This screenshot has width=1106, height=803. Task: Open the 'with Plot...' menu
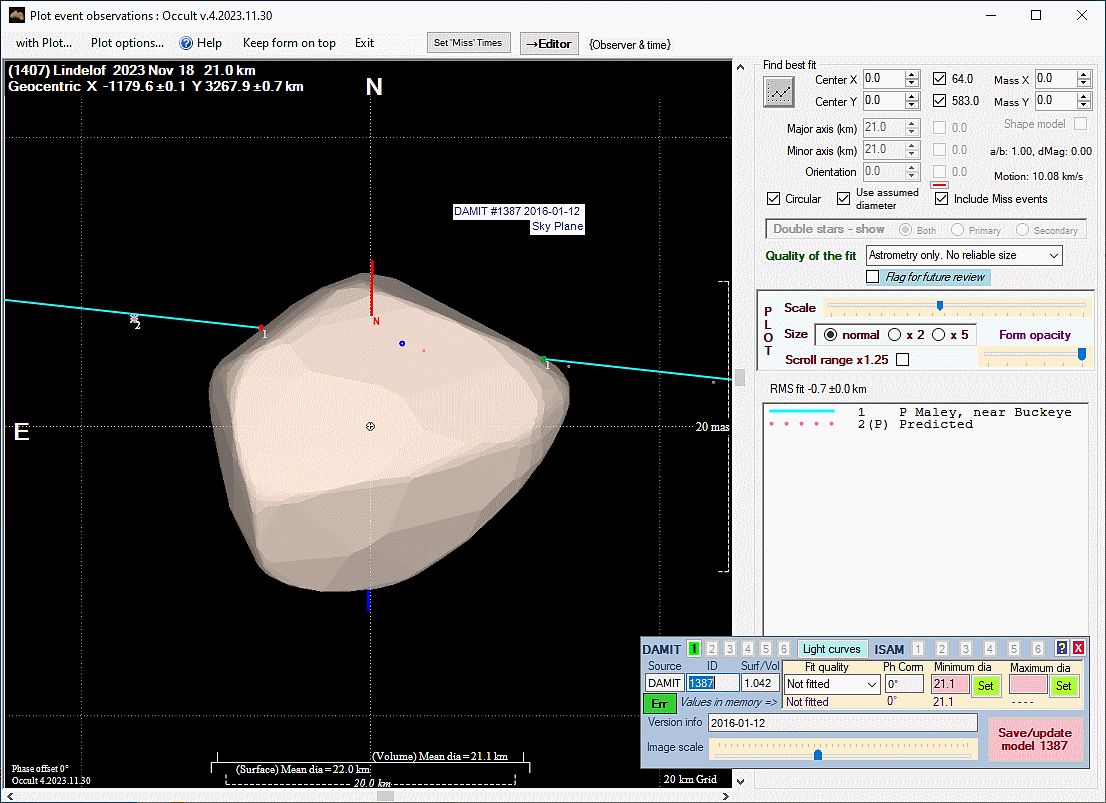(x=44, y=43)
